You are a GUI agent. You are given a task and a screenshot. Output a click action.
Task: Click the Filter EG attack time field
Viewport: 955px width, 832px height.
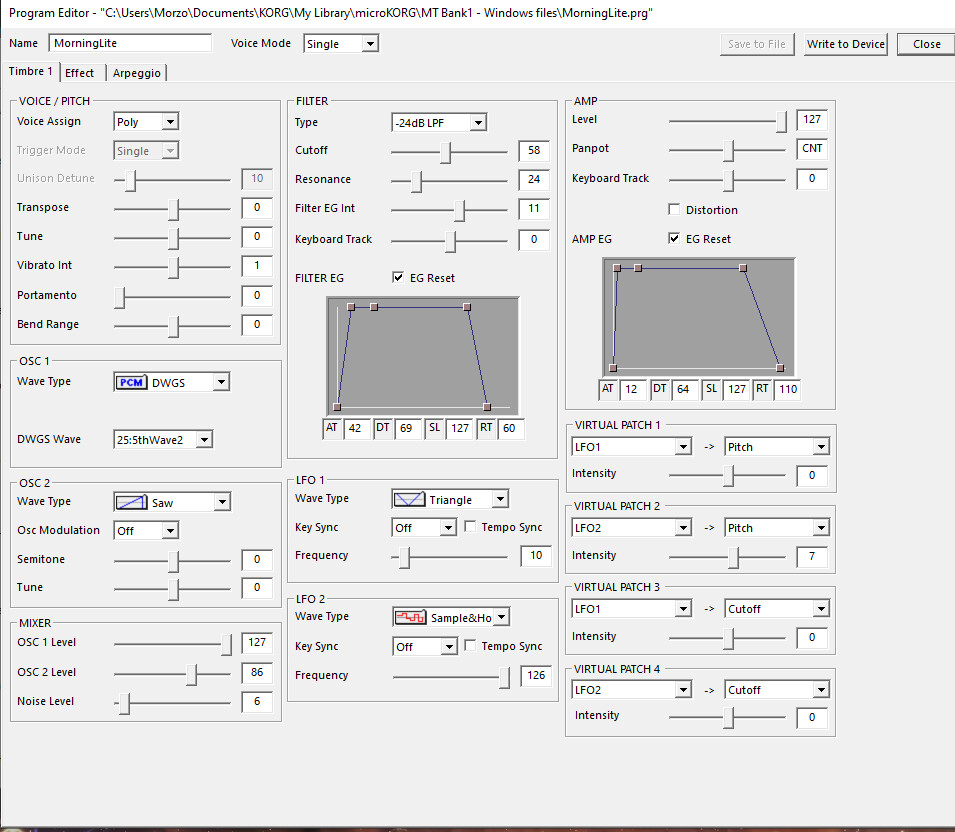(x=355, y=428)
